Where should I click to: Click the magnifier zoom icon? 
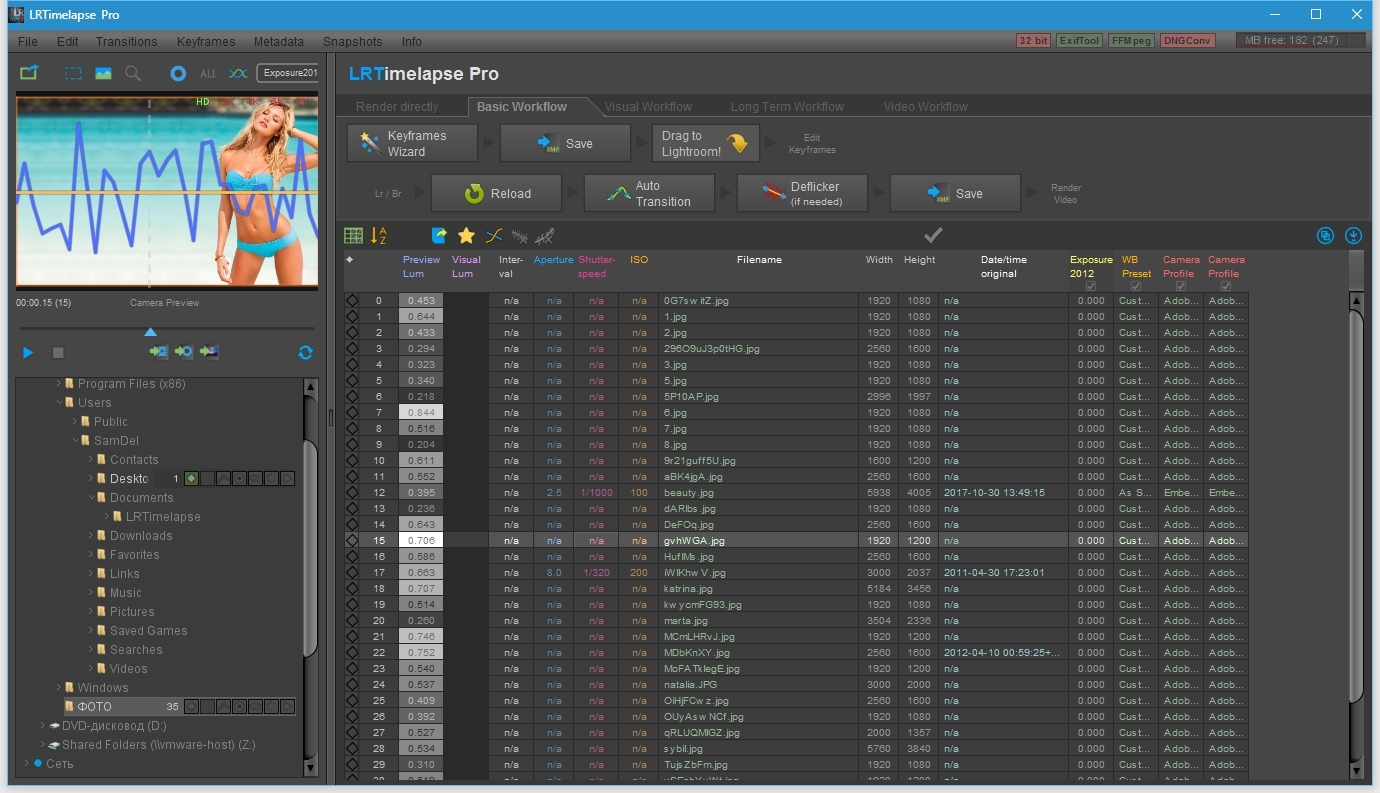point(133,73)
